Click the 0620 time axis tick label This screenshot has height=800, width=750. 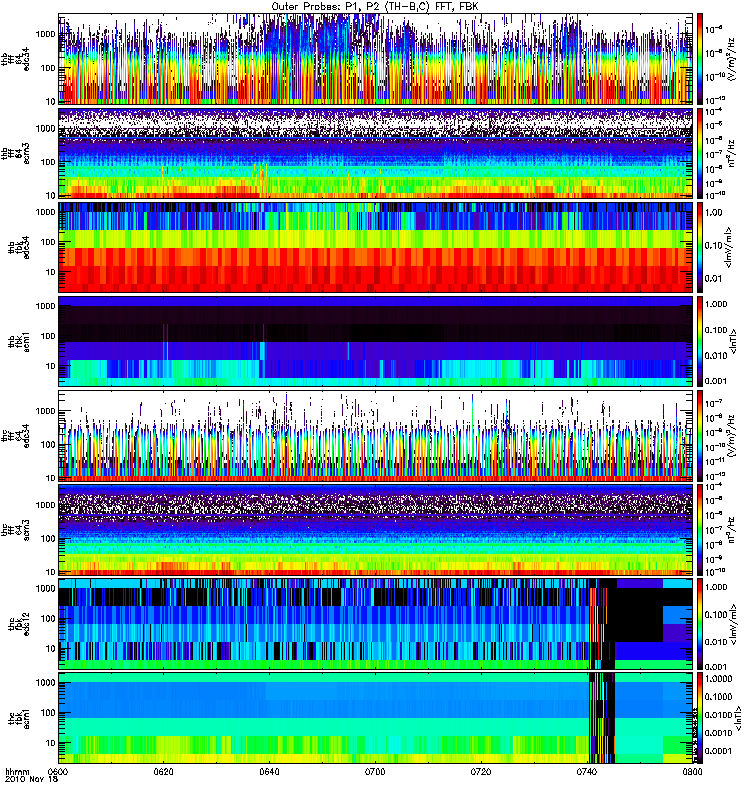coord(163,772)
